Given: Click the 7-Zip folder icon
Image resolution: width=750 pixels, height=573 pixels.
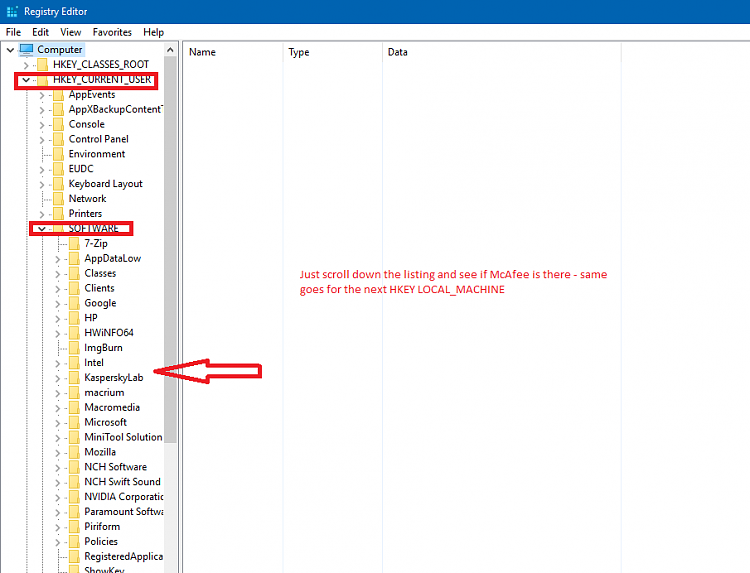Looking at the screenshot, I should click(x=74, y=243).
